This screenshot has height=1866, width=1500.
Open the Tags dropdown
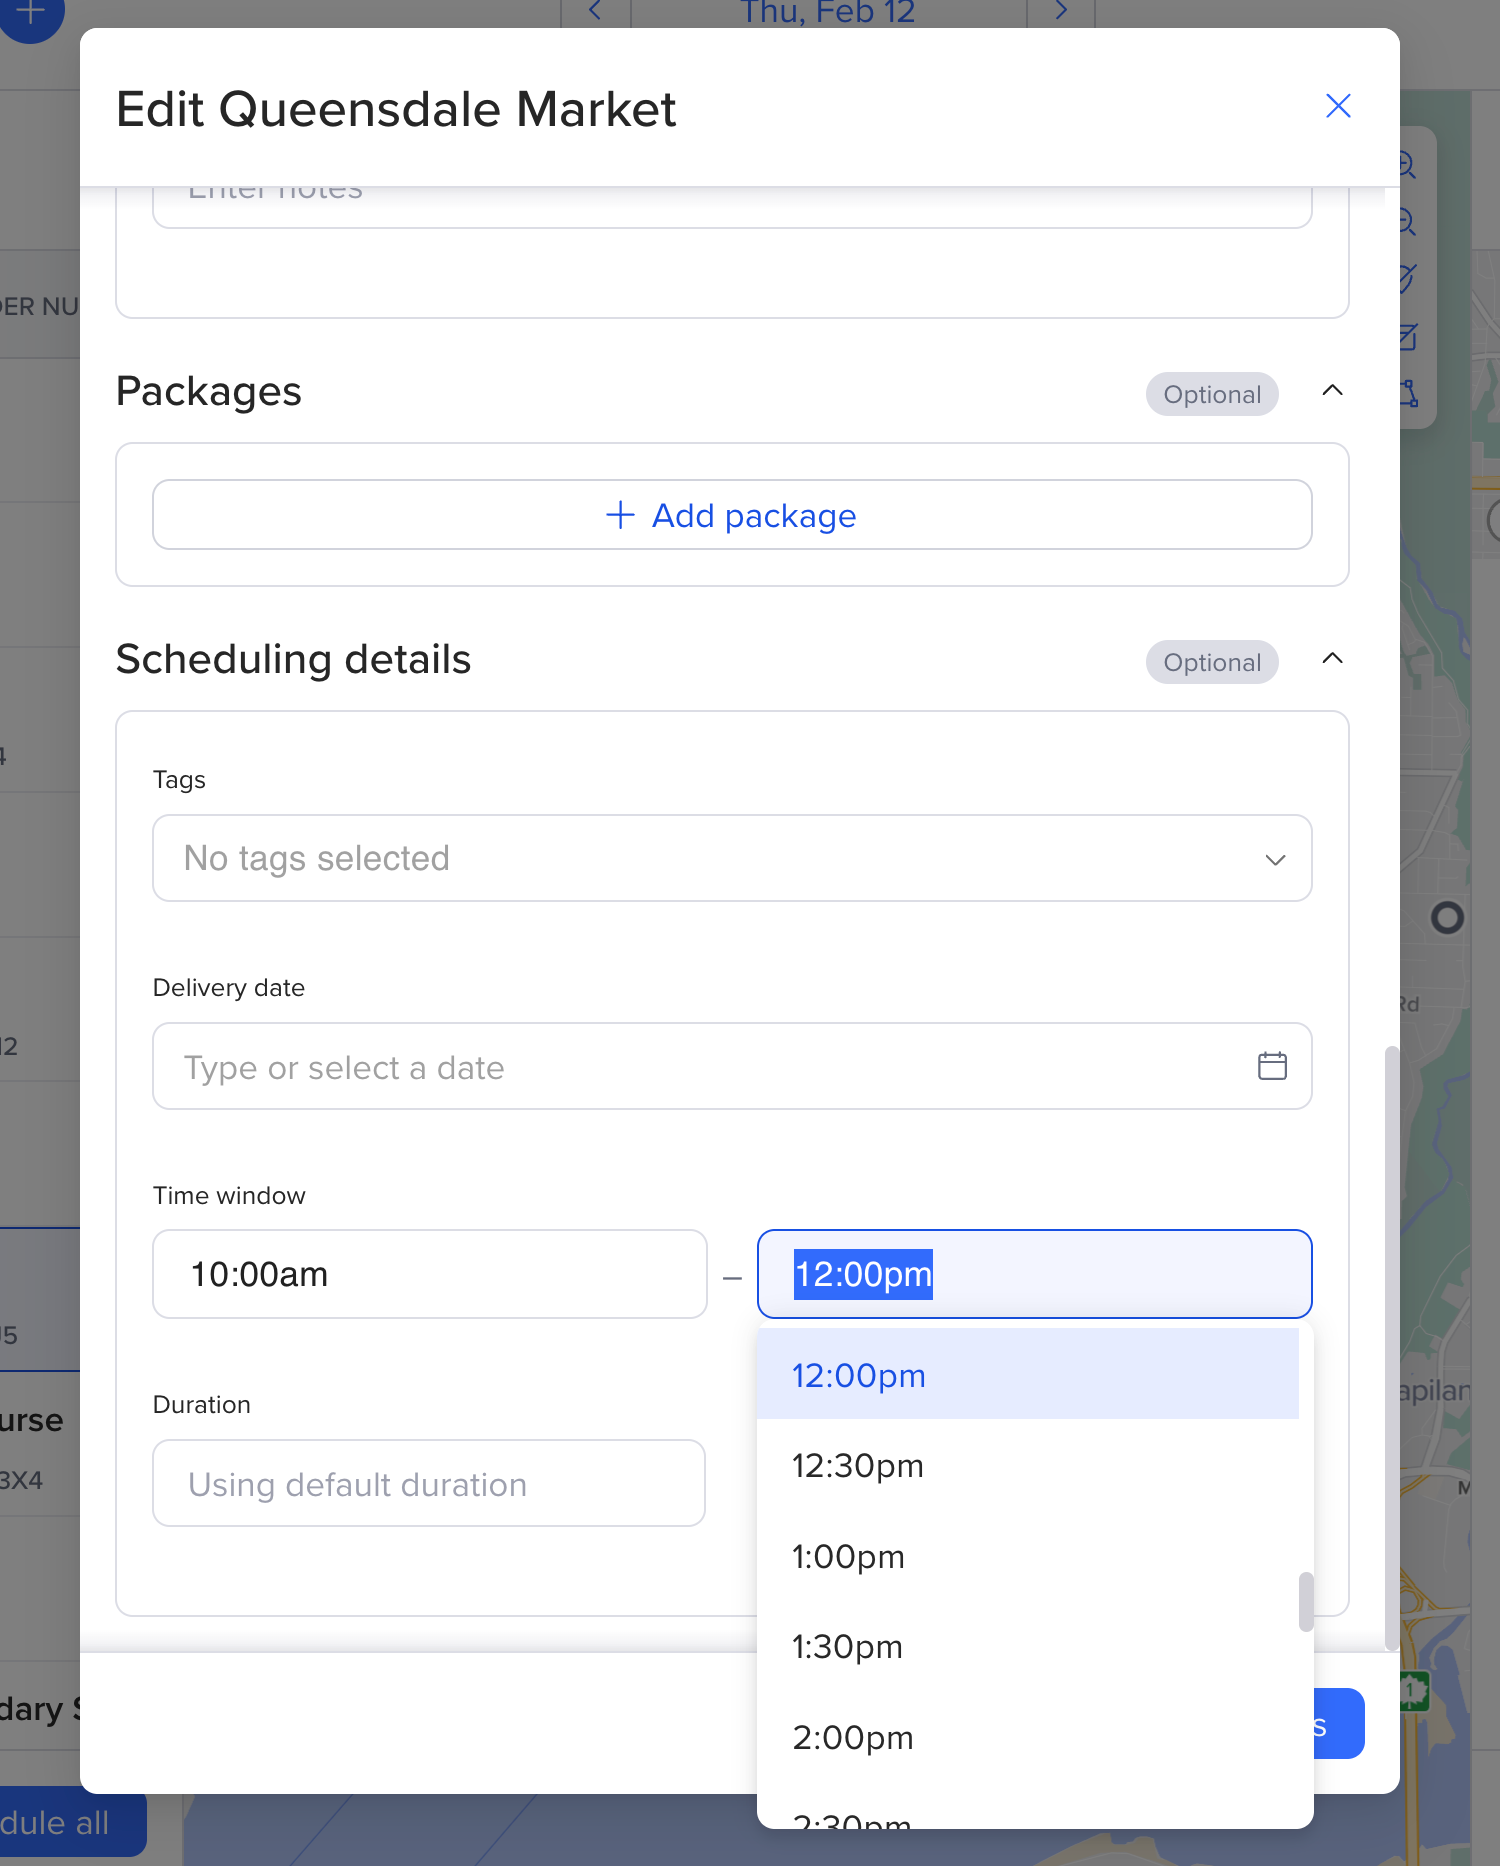tap(732, 859)
